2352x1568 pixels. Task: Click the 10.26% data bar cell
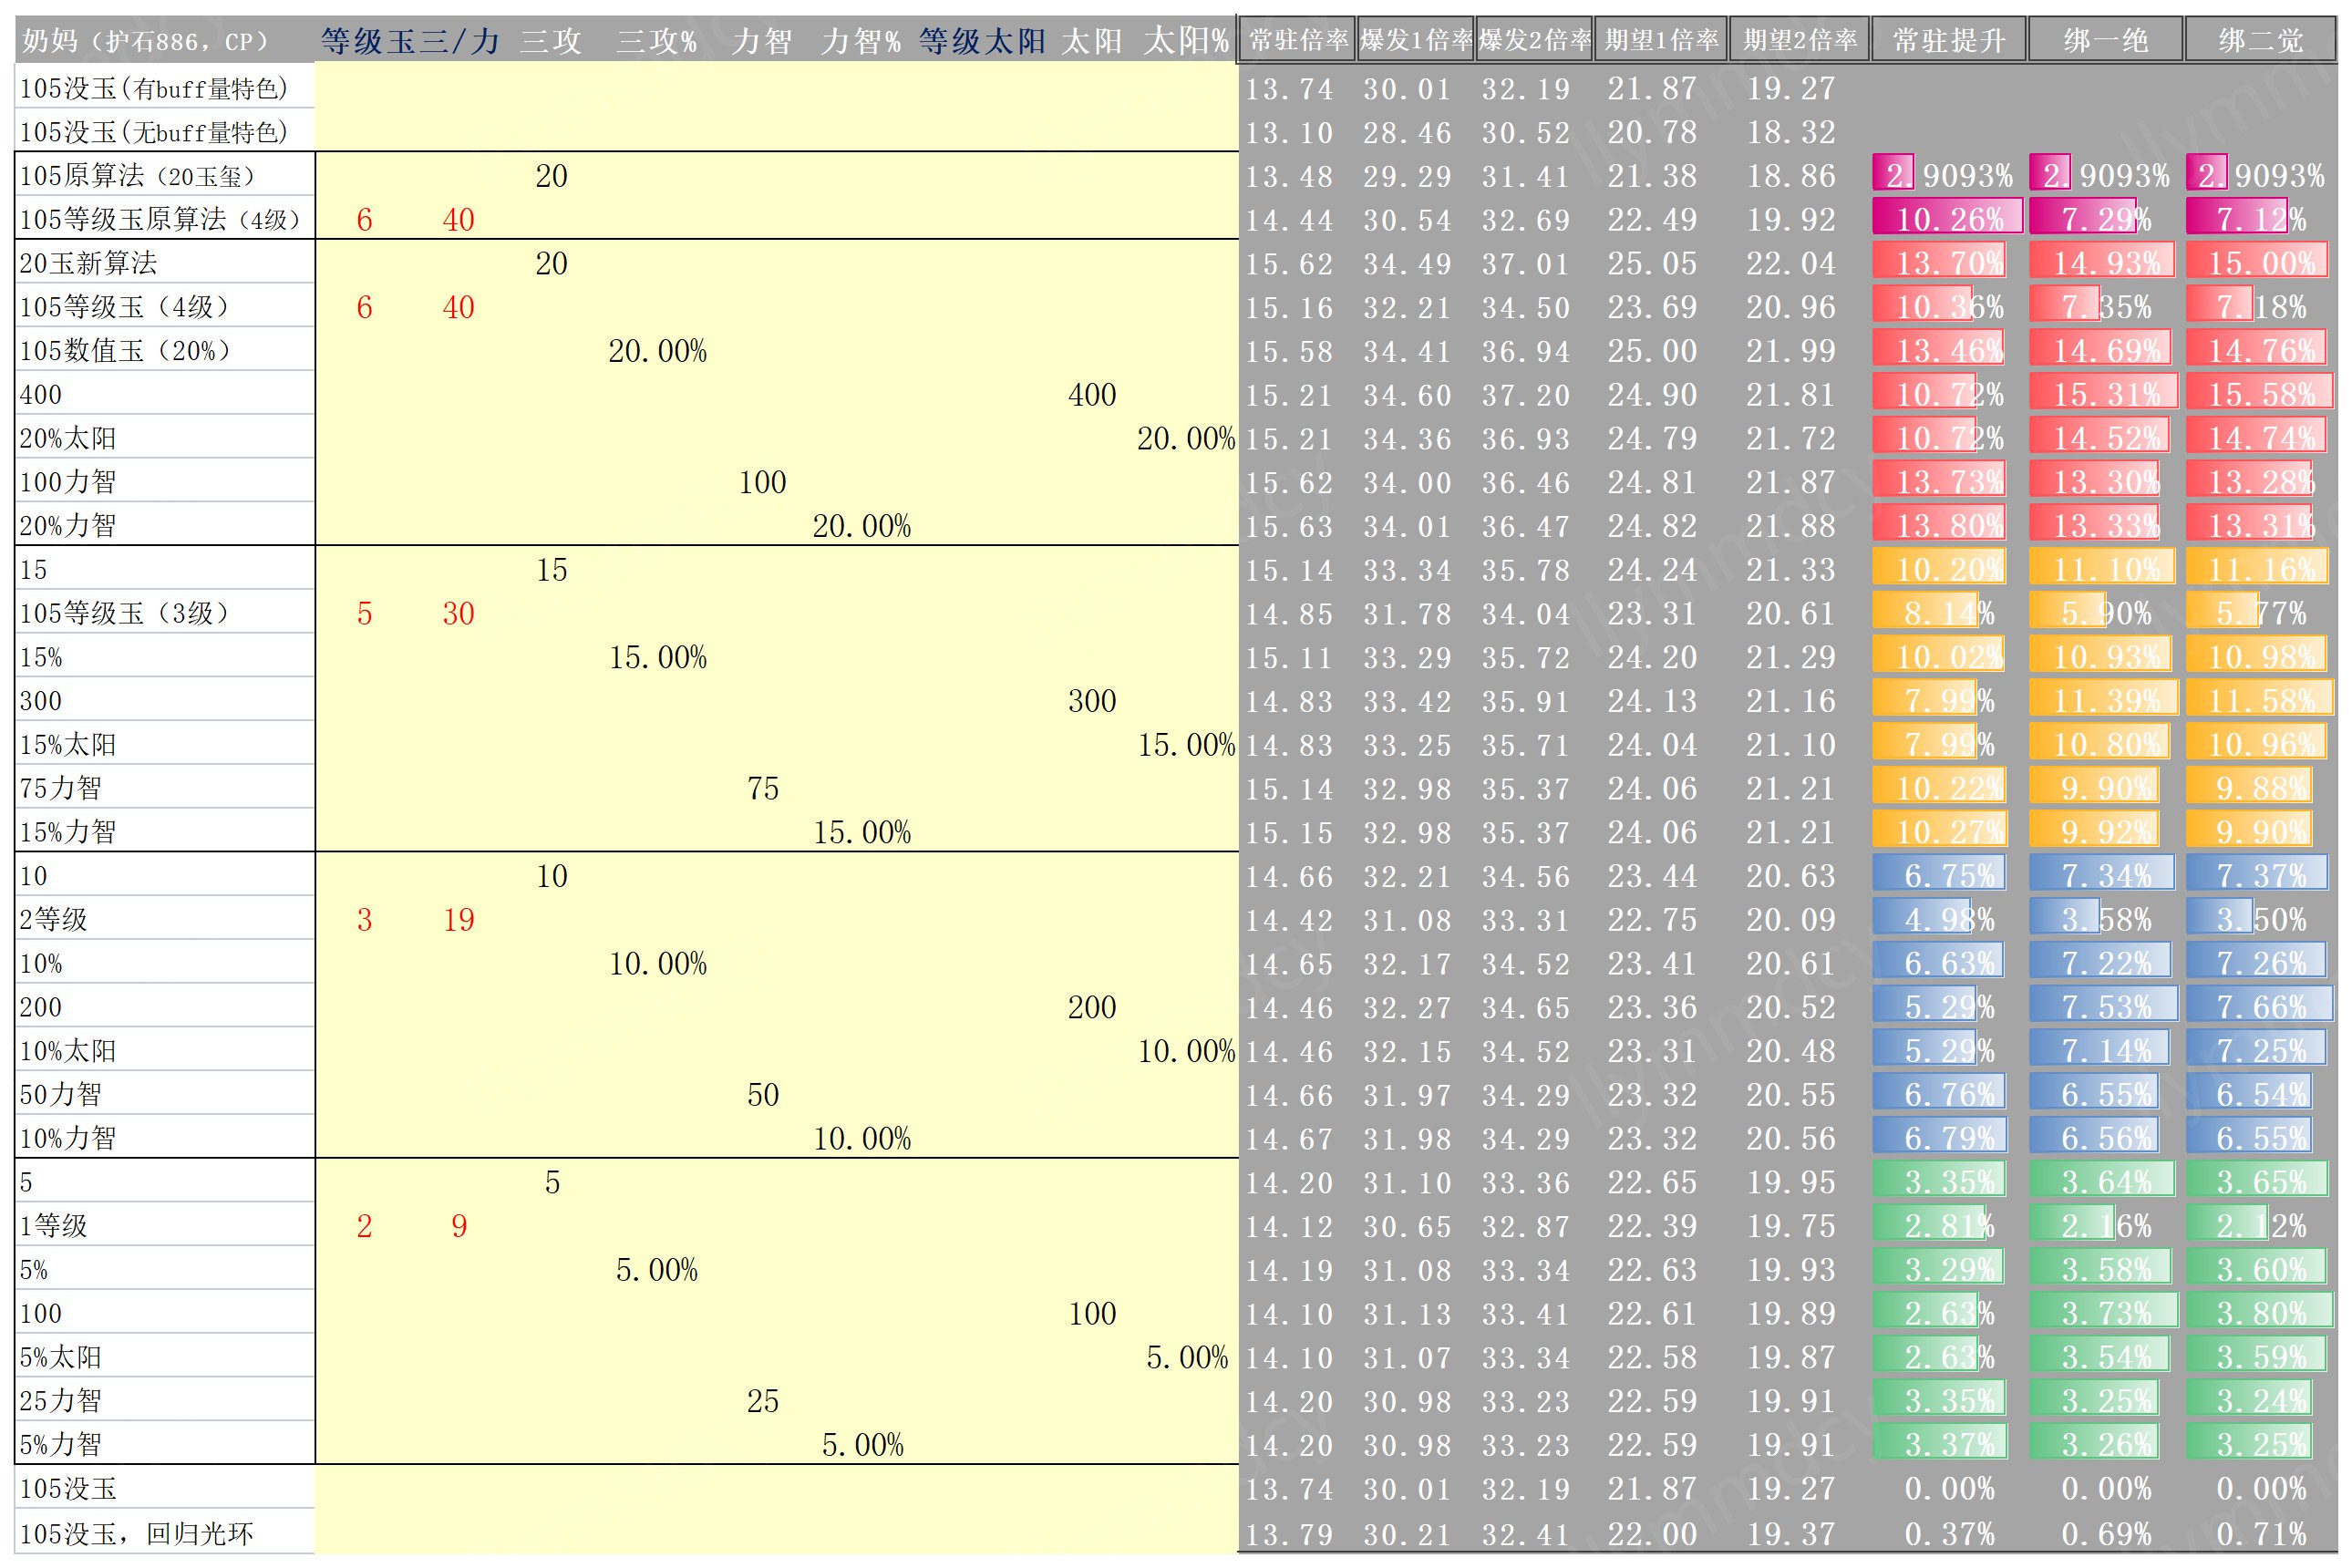coord(1949,219)
